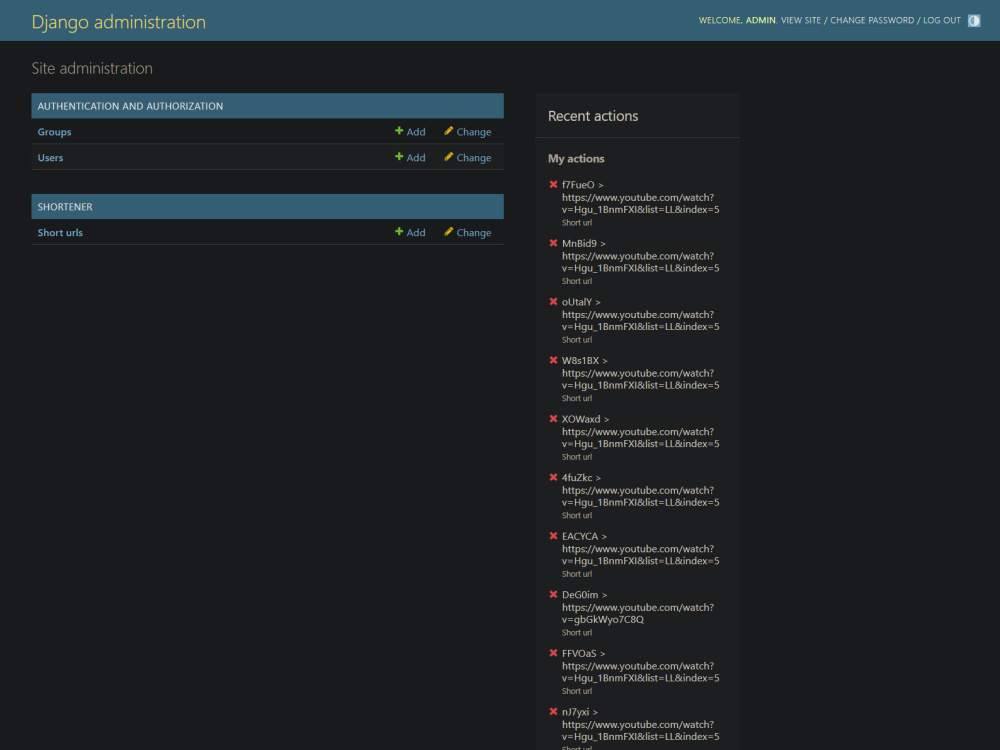
Task: Click red X icon next to oUtalY
Action: pyautogui.click(x=553, y=302)
